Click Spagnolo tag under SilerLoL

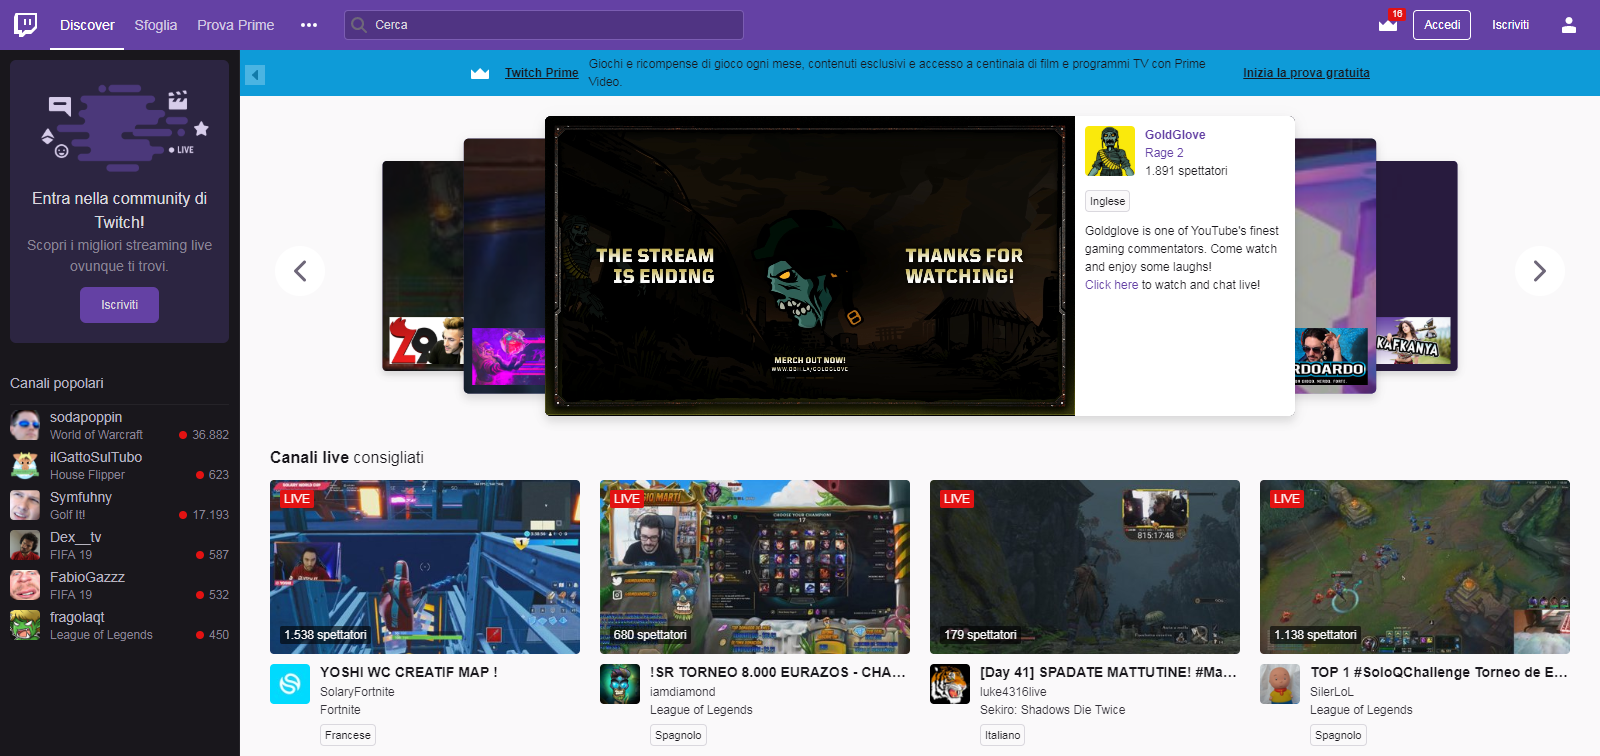coord(1338,735)
